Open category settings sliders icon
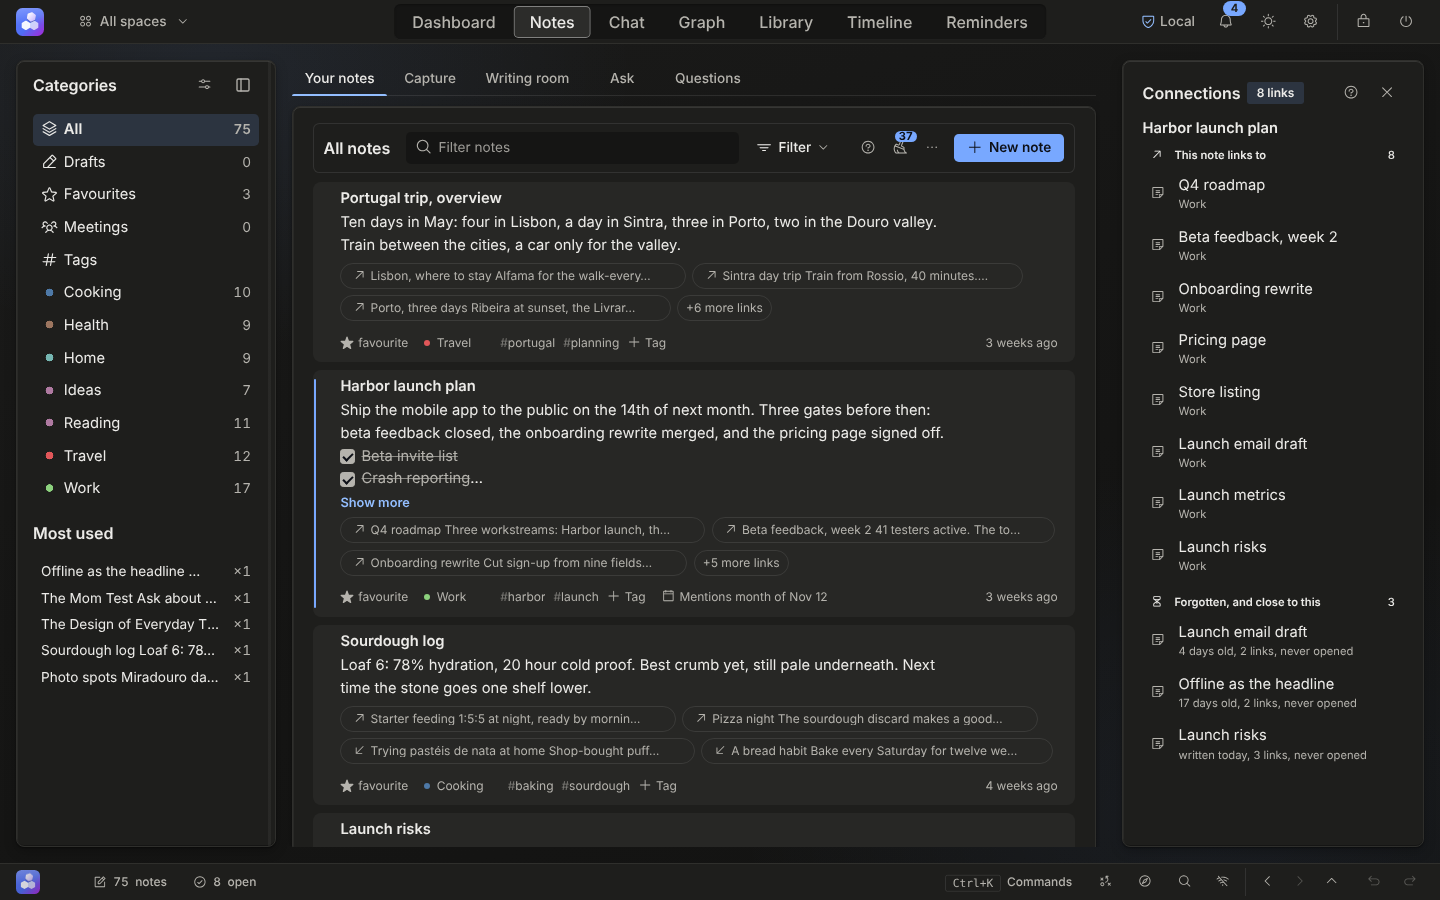Image resolution: width=1440 pixels, height=900 pixels. [x=205, y=85]
